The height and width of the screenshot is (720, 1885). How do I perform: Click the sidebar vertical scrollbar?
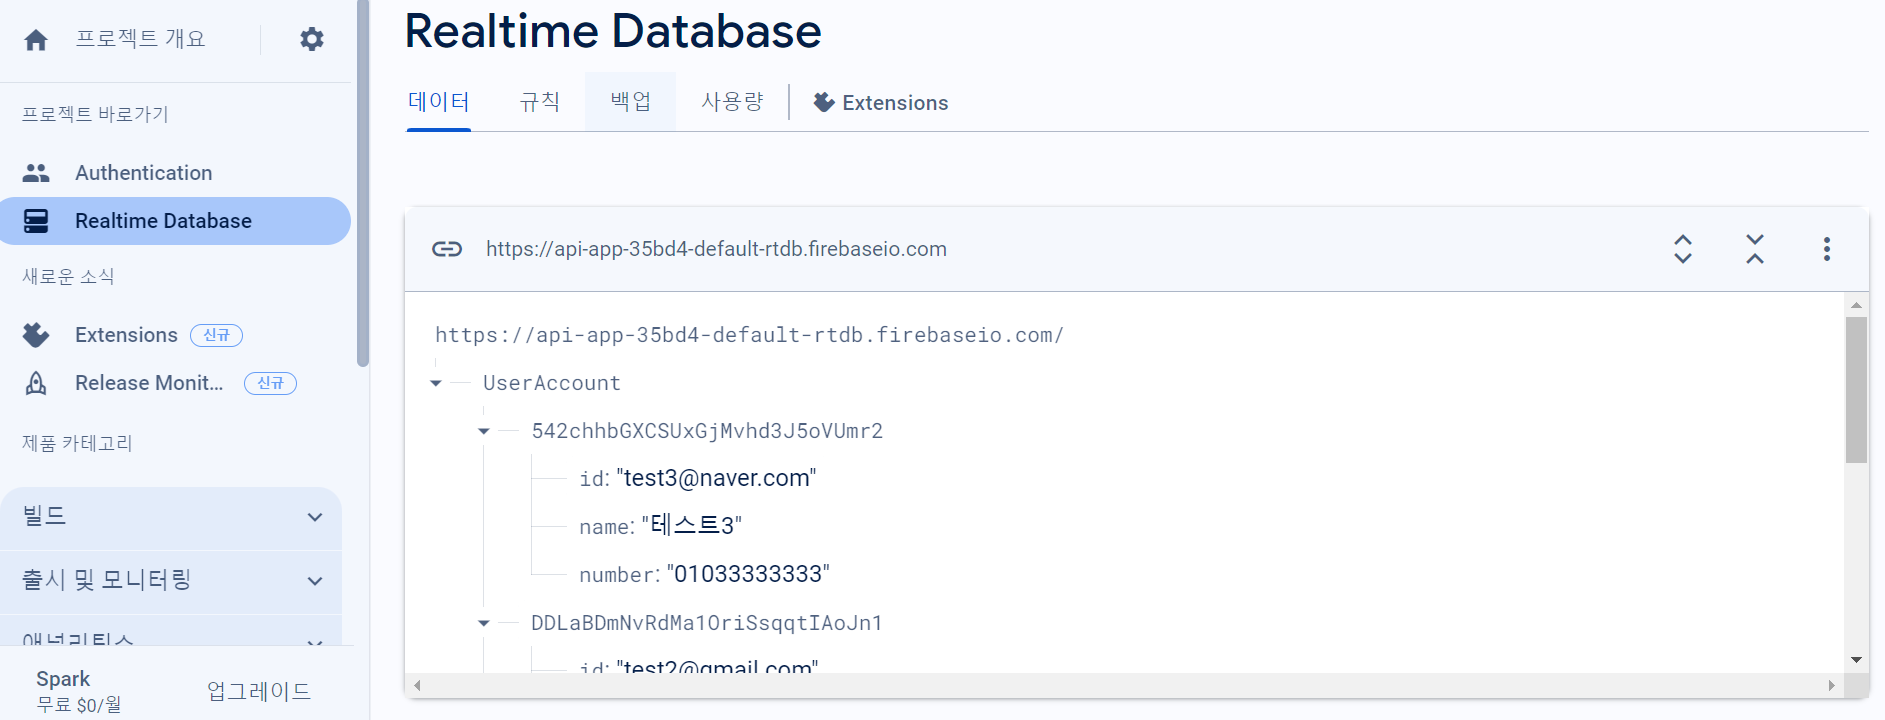(363, 183)
